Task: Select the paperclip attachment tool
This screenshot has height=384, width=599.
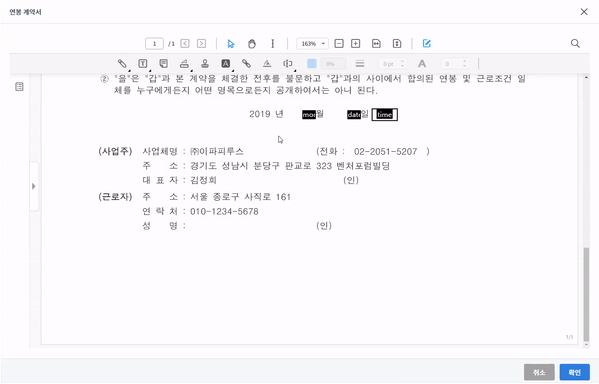Action: click(122, 63)
